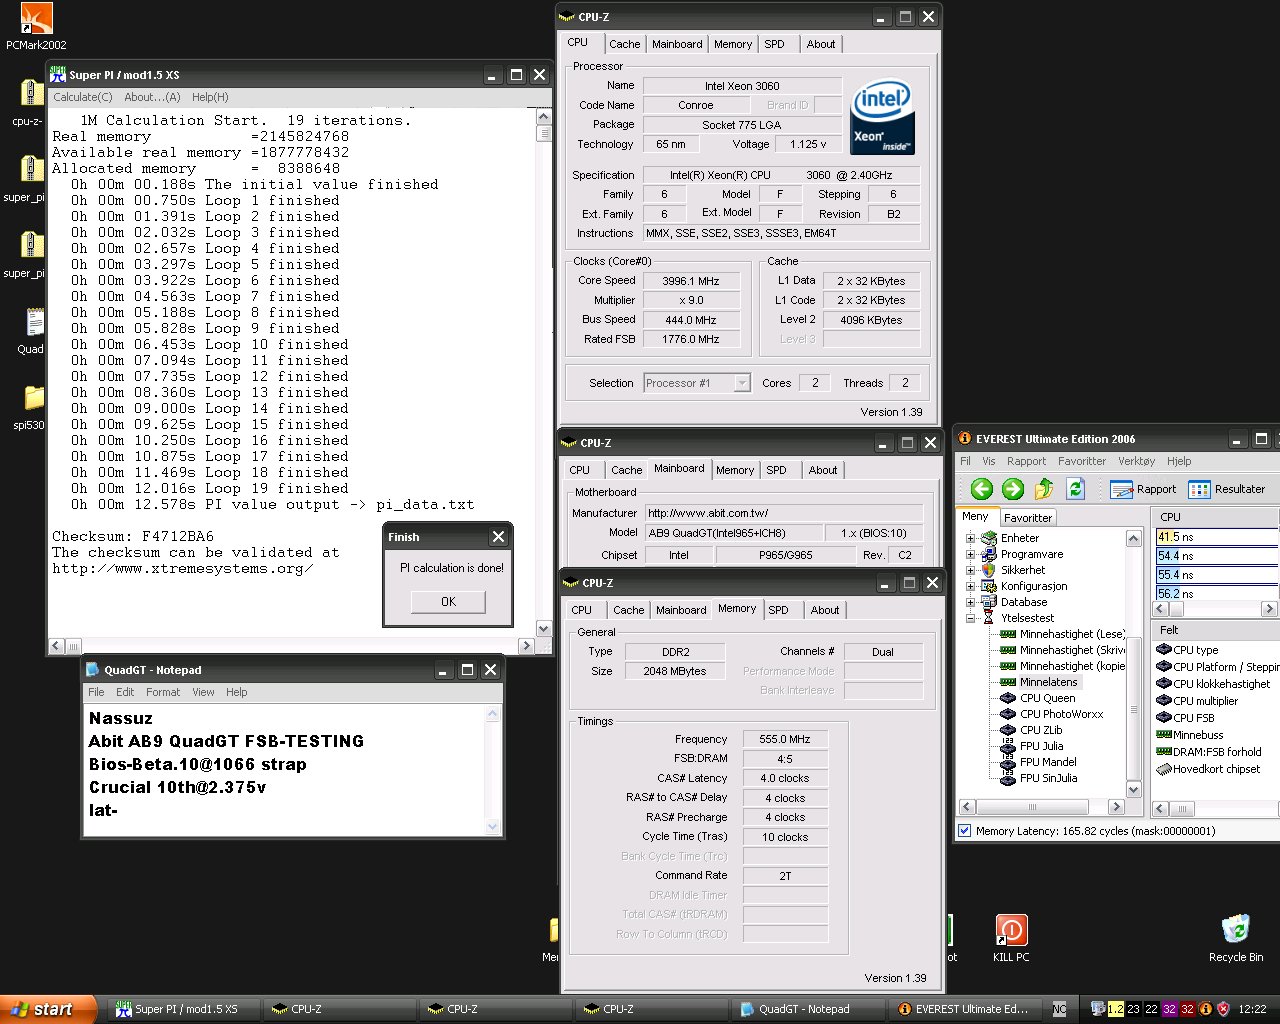
Task: Select CPU multiplier row in Felt list
Action: [1198, 701]
